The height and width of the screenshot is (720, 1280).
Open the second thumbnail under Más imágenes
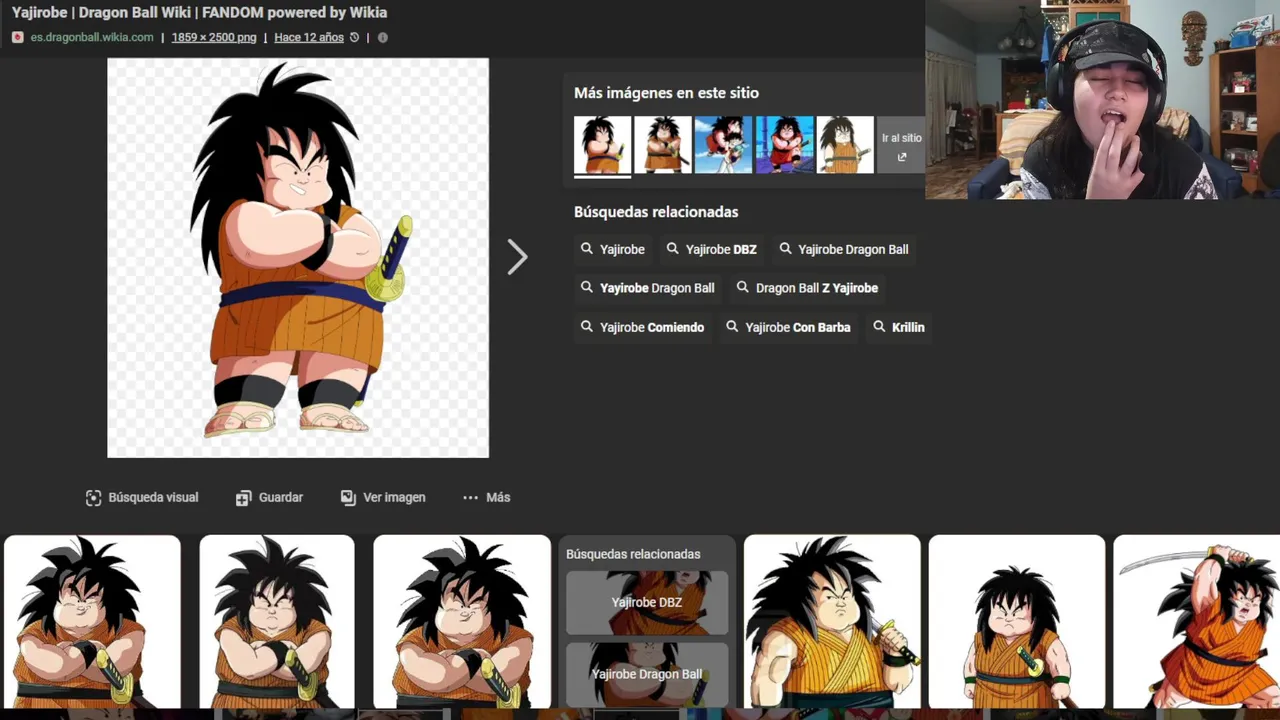663,145
